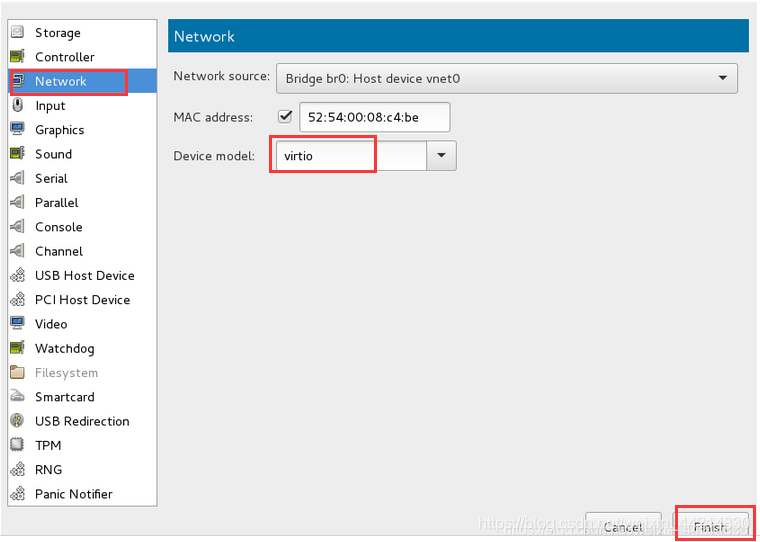
Task: Click the PCI Host Device icon
Action: click(17, 300)
